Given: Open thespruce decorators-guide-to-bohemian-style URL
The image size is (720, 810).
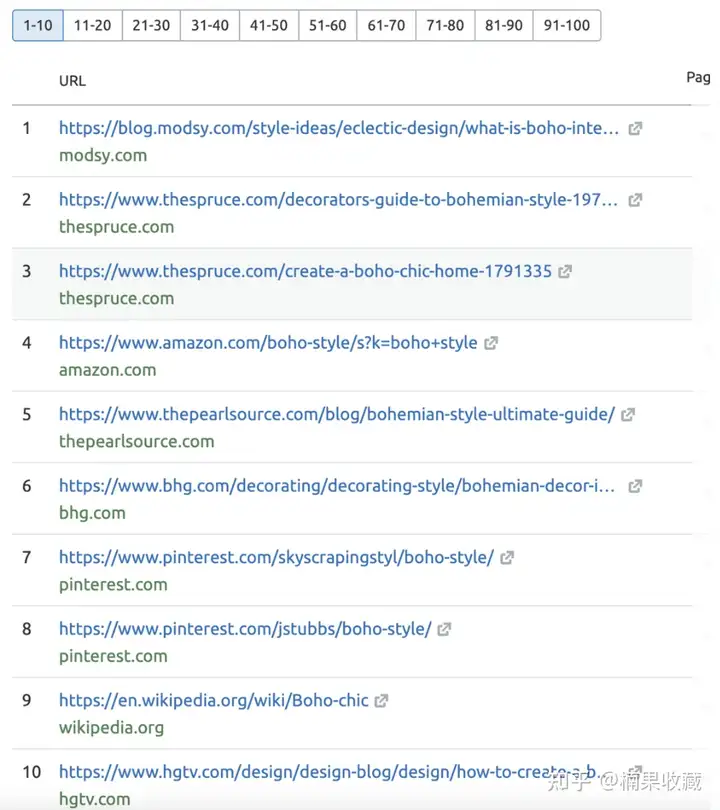Looking at the screenshot, I should click(338, 200).
